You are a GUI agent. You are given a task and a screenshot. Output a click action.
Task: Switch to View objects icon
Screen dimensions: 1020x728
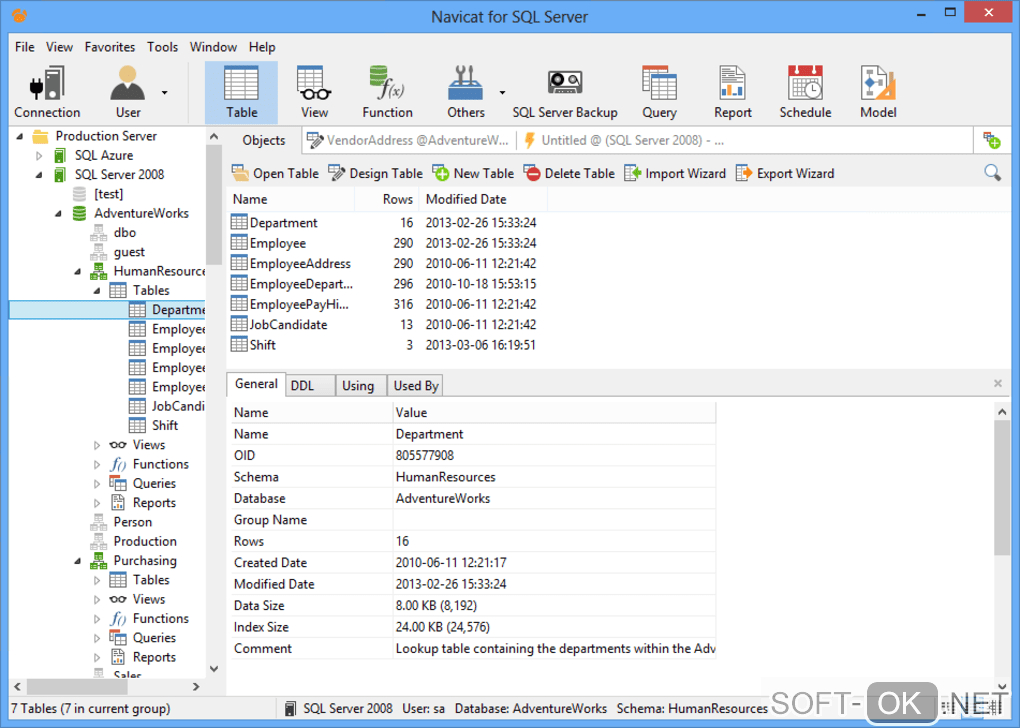click(x=314, y=92)
